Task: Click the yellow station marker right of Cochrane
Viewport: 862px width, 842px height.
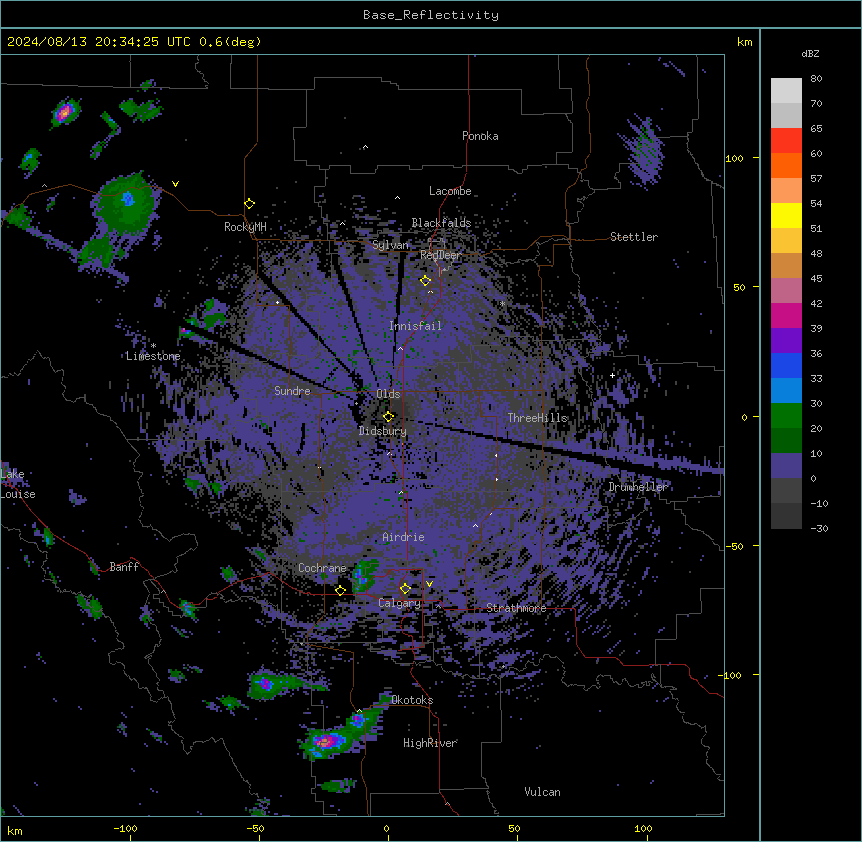Action: 340,591
